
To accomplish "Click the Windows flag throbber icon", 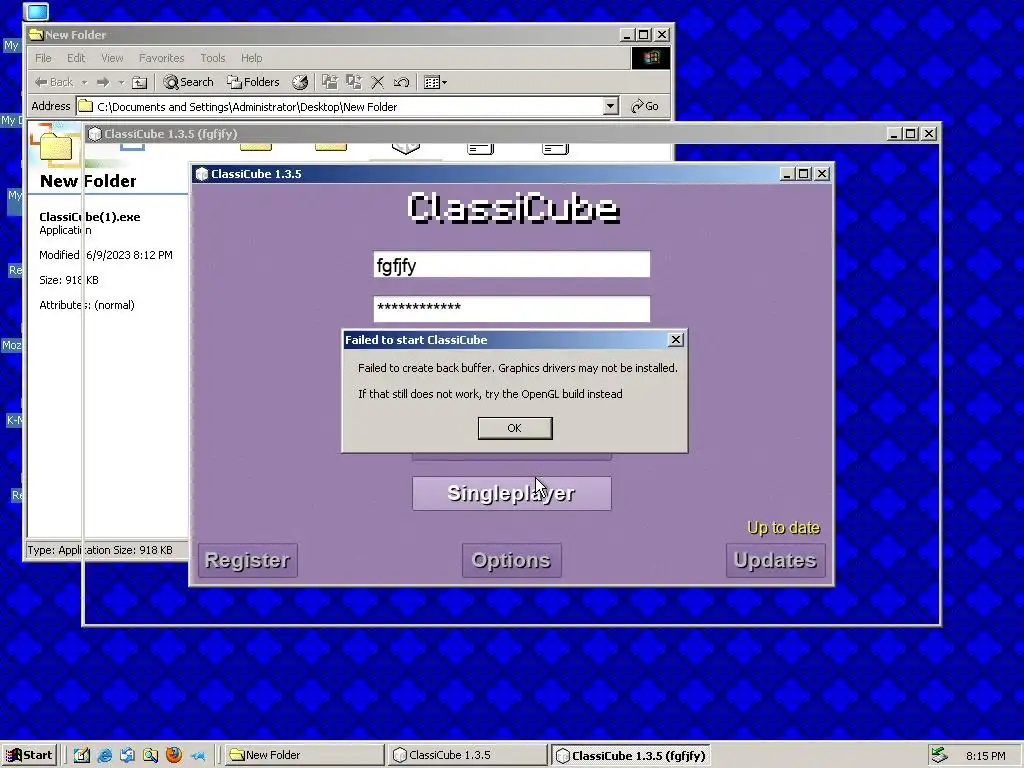I will pos(650,58).
